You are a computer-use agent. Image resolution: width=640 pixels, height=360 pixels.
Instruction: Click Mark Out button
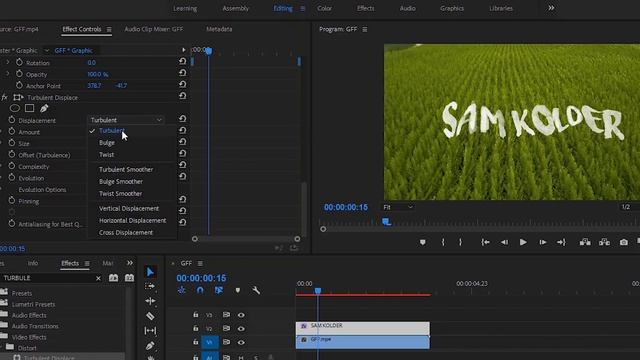(460, 242)
